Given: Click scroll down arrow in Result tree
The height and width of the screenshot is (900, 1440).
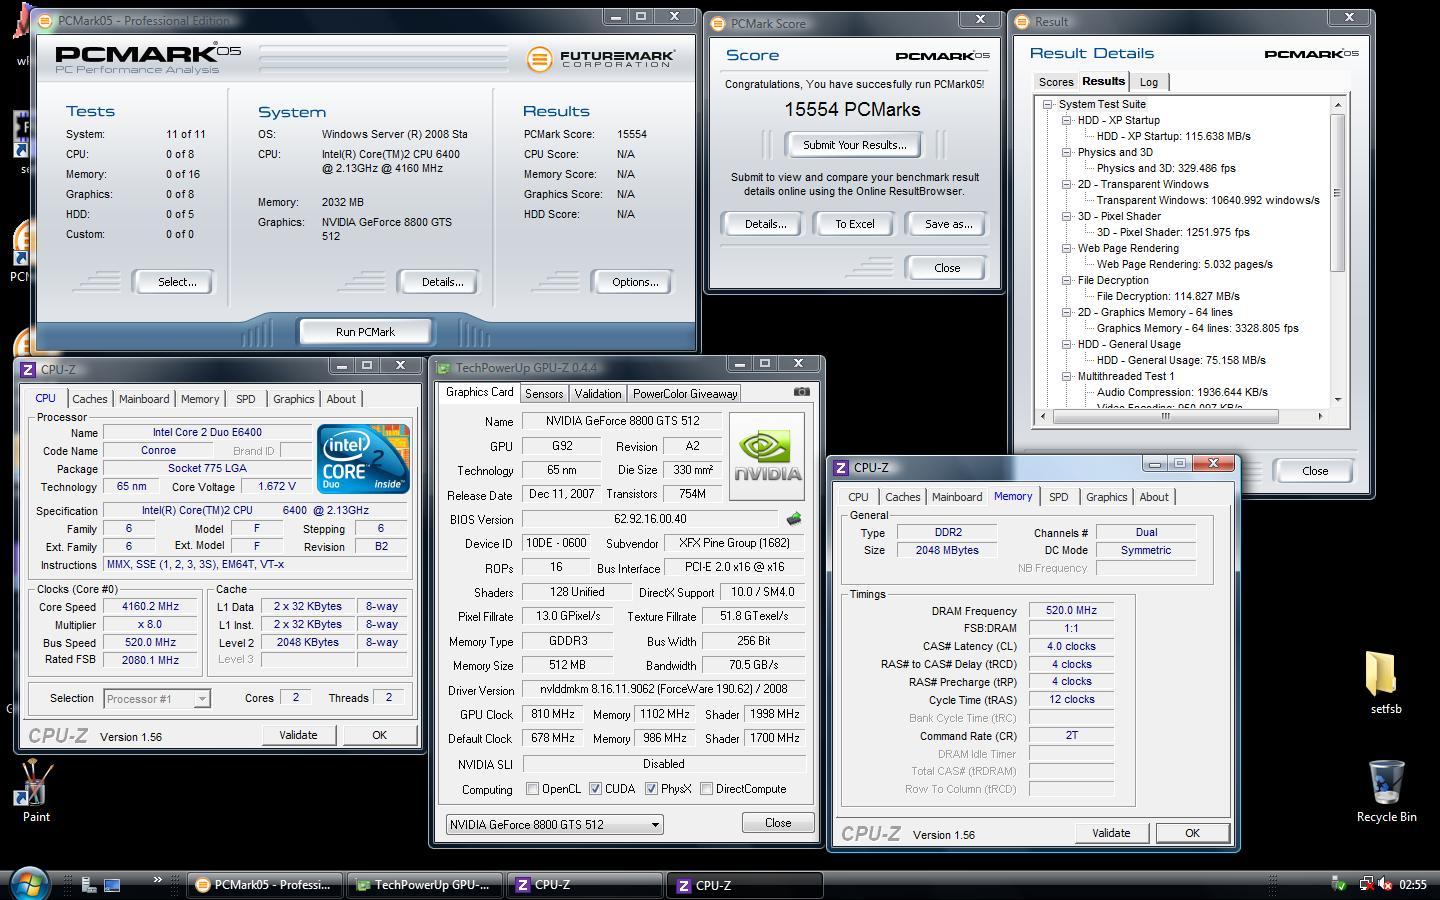Looking at the screenshot, I should coord(1338,400).
